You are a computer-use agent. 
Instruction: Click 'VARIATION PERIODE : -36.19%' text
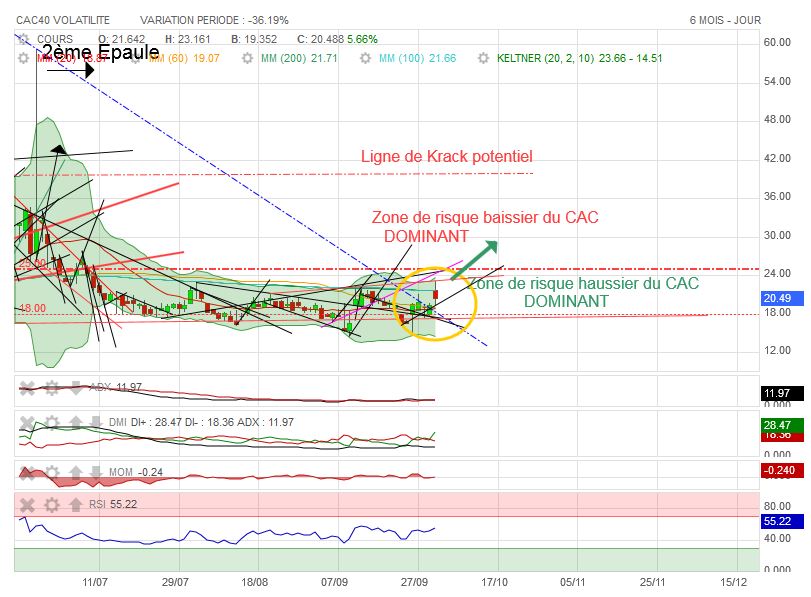pos(214,20)
